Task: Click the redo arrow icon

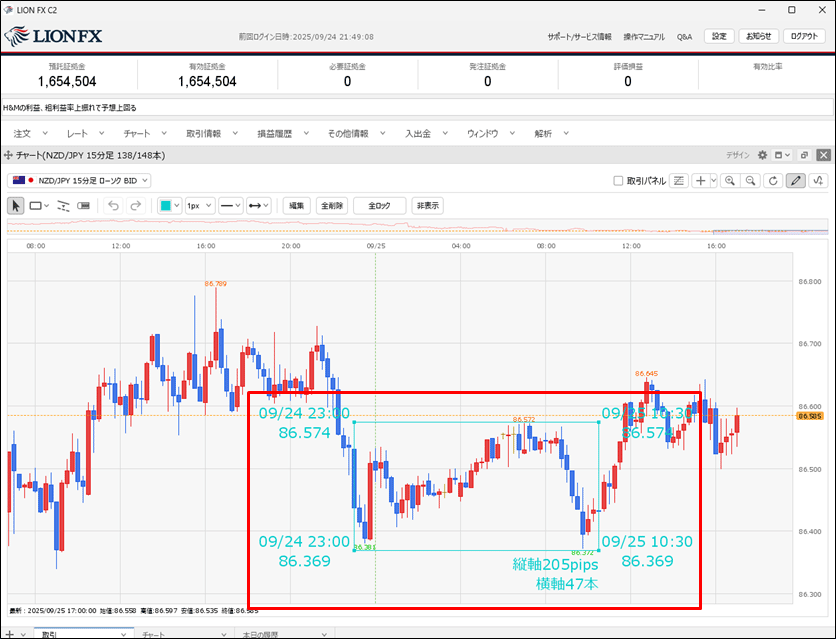Action: tap(135, 205)
